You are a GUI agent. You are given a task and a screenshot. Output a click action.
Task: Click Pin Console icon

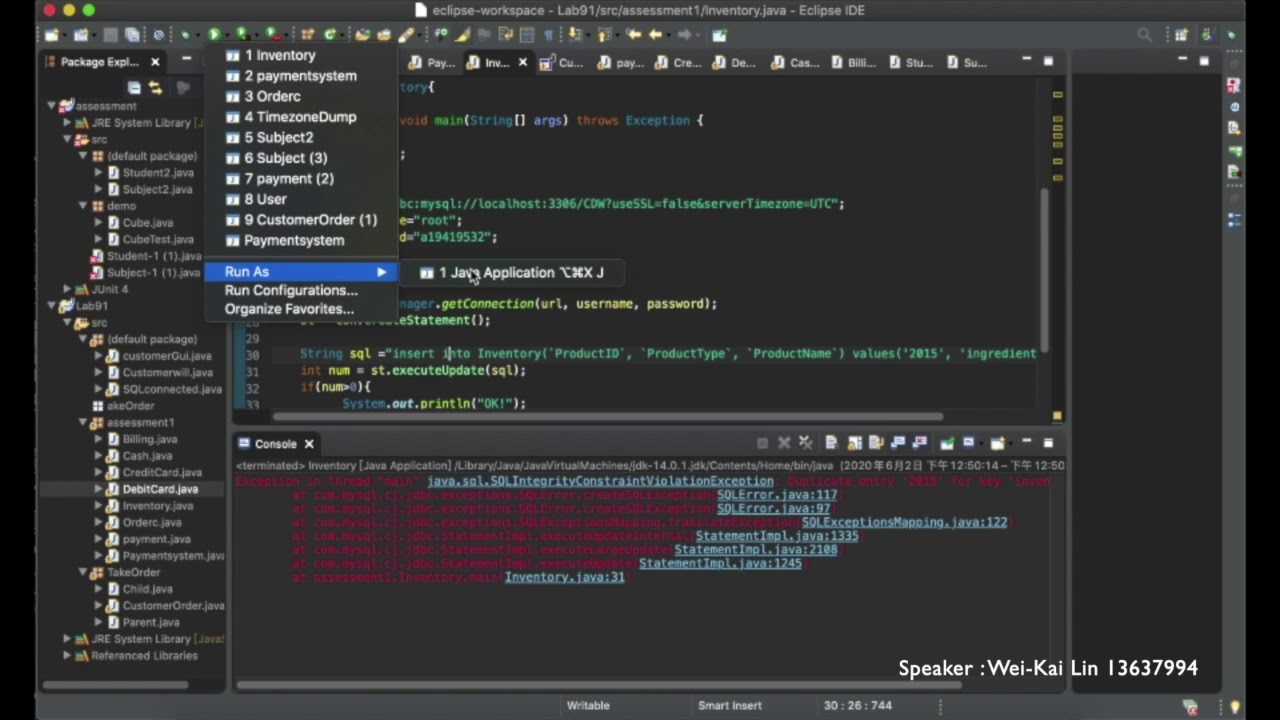tap(946, 443)
